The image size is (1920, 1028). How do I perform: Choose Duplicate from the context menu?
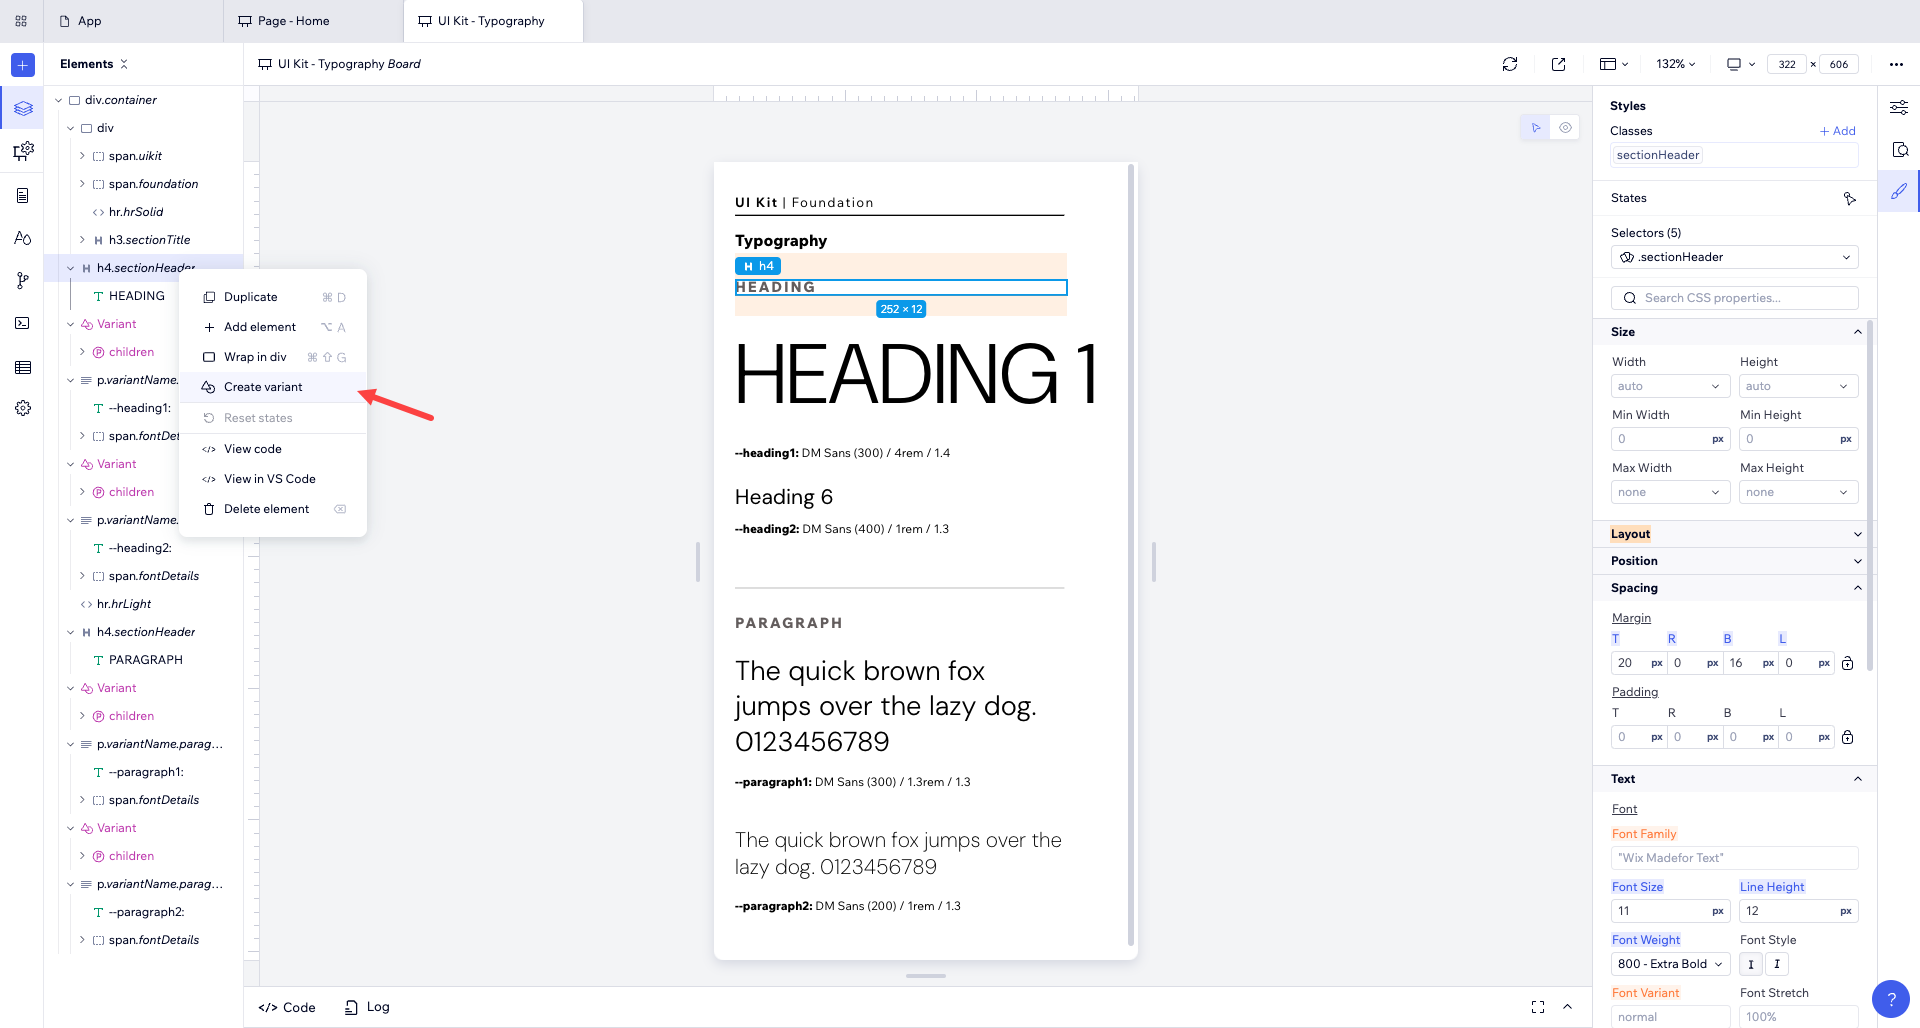point(273,297)
